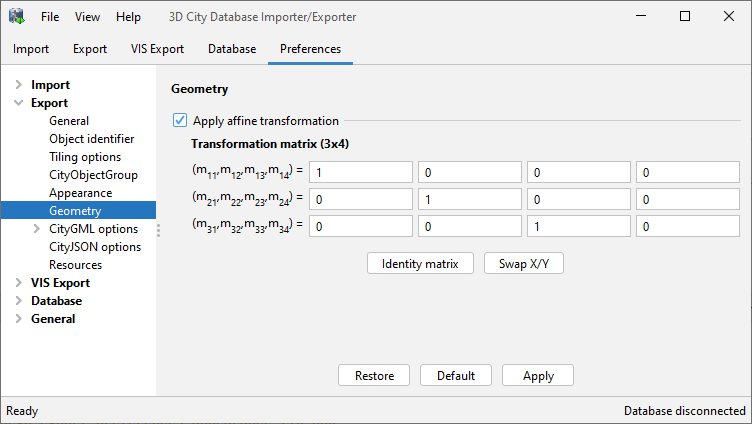
Task: Expand the CityGML options node
Action: (x=37, y=229)
